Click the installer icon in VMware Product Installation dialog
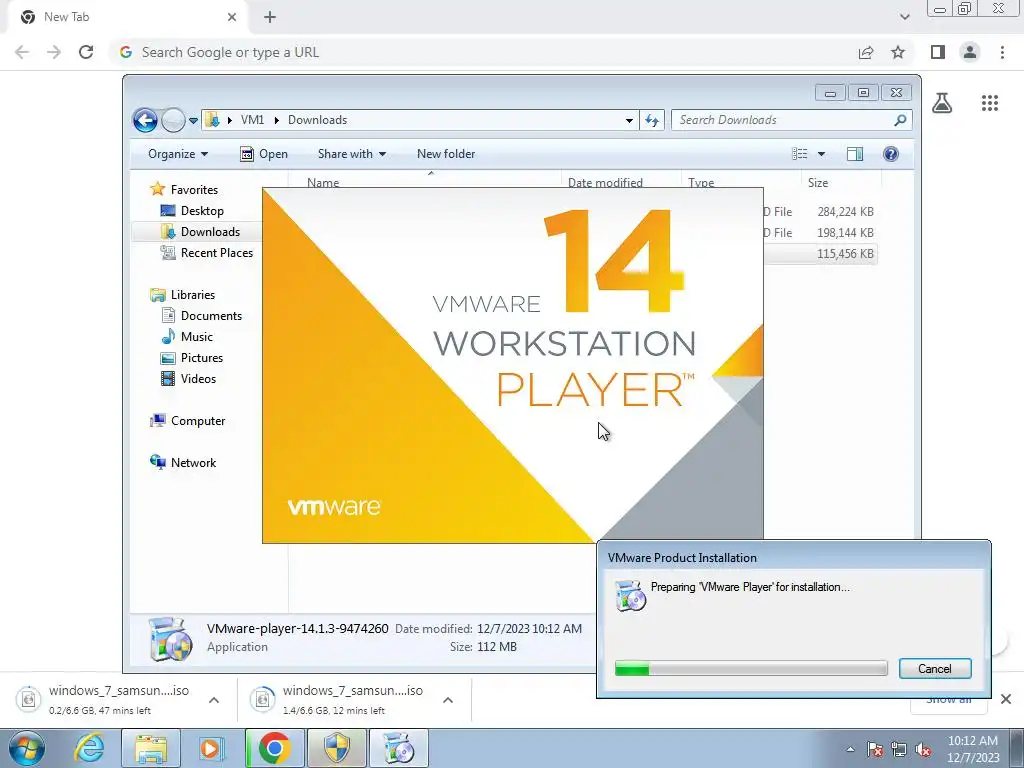The width and height of the screenshot is (1024, 768). 630,596
